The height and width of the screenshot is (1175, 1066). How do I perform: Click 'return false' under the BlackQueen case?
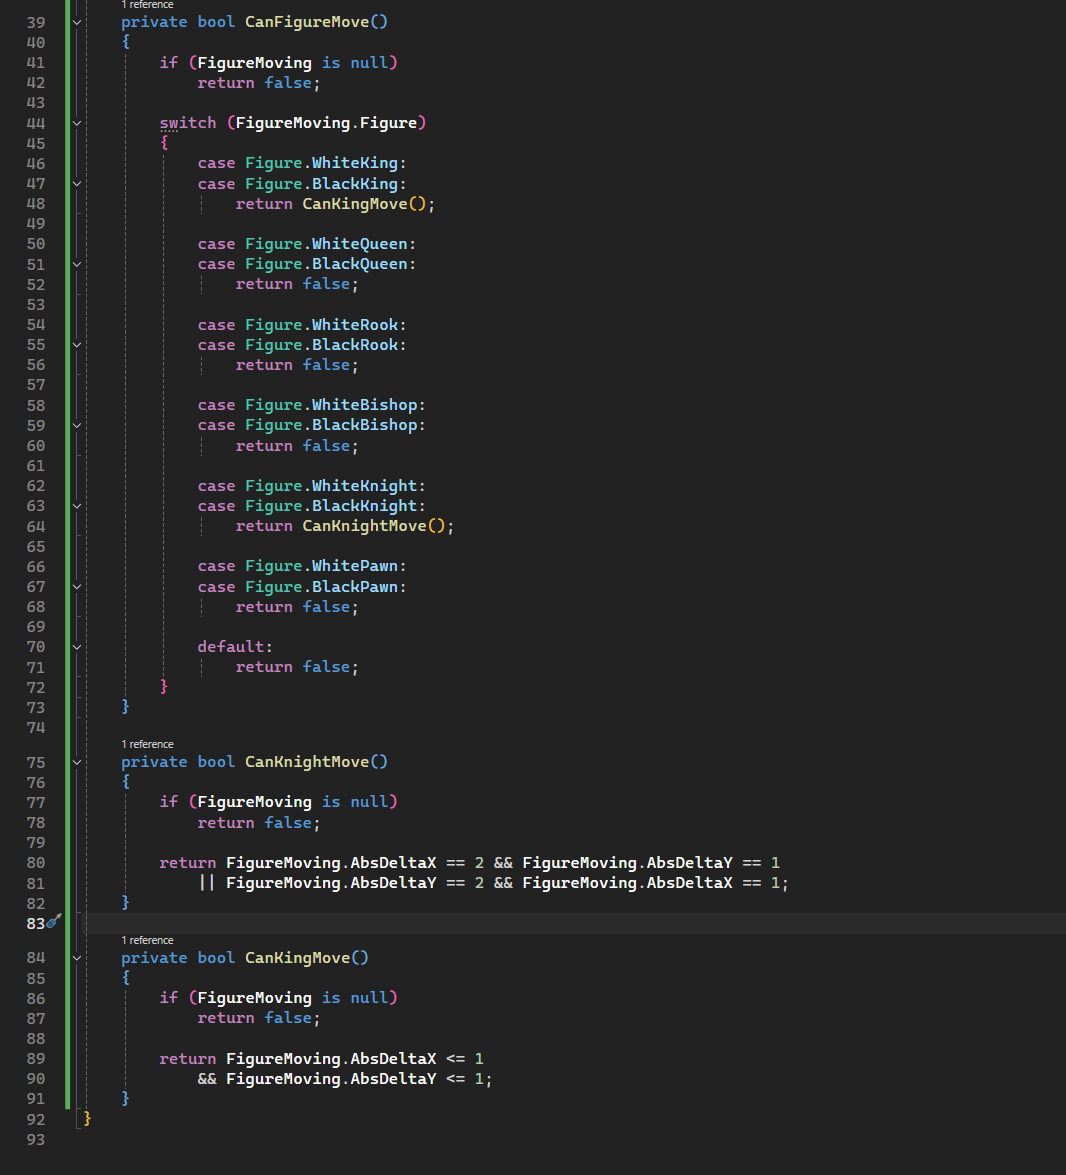(292, 284)
